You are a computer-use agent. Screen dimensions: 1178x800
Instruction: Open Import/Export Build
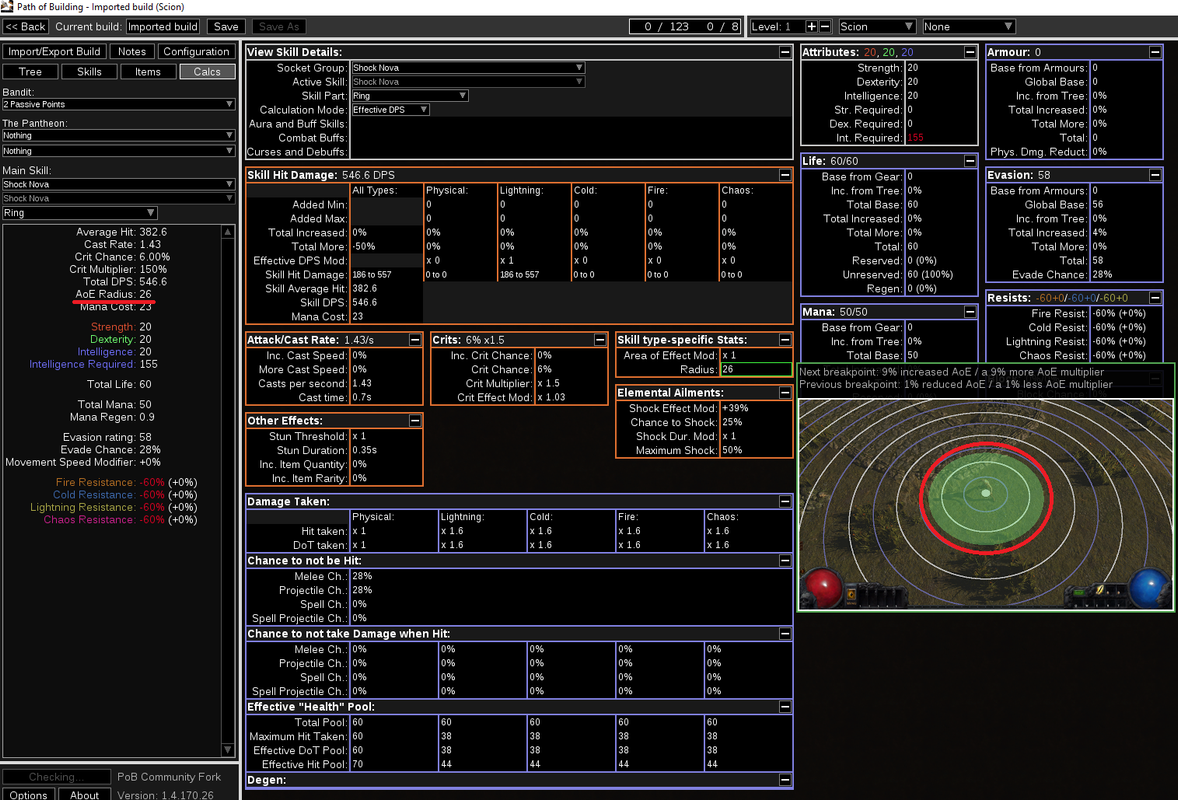[x=54, y=51]
